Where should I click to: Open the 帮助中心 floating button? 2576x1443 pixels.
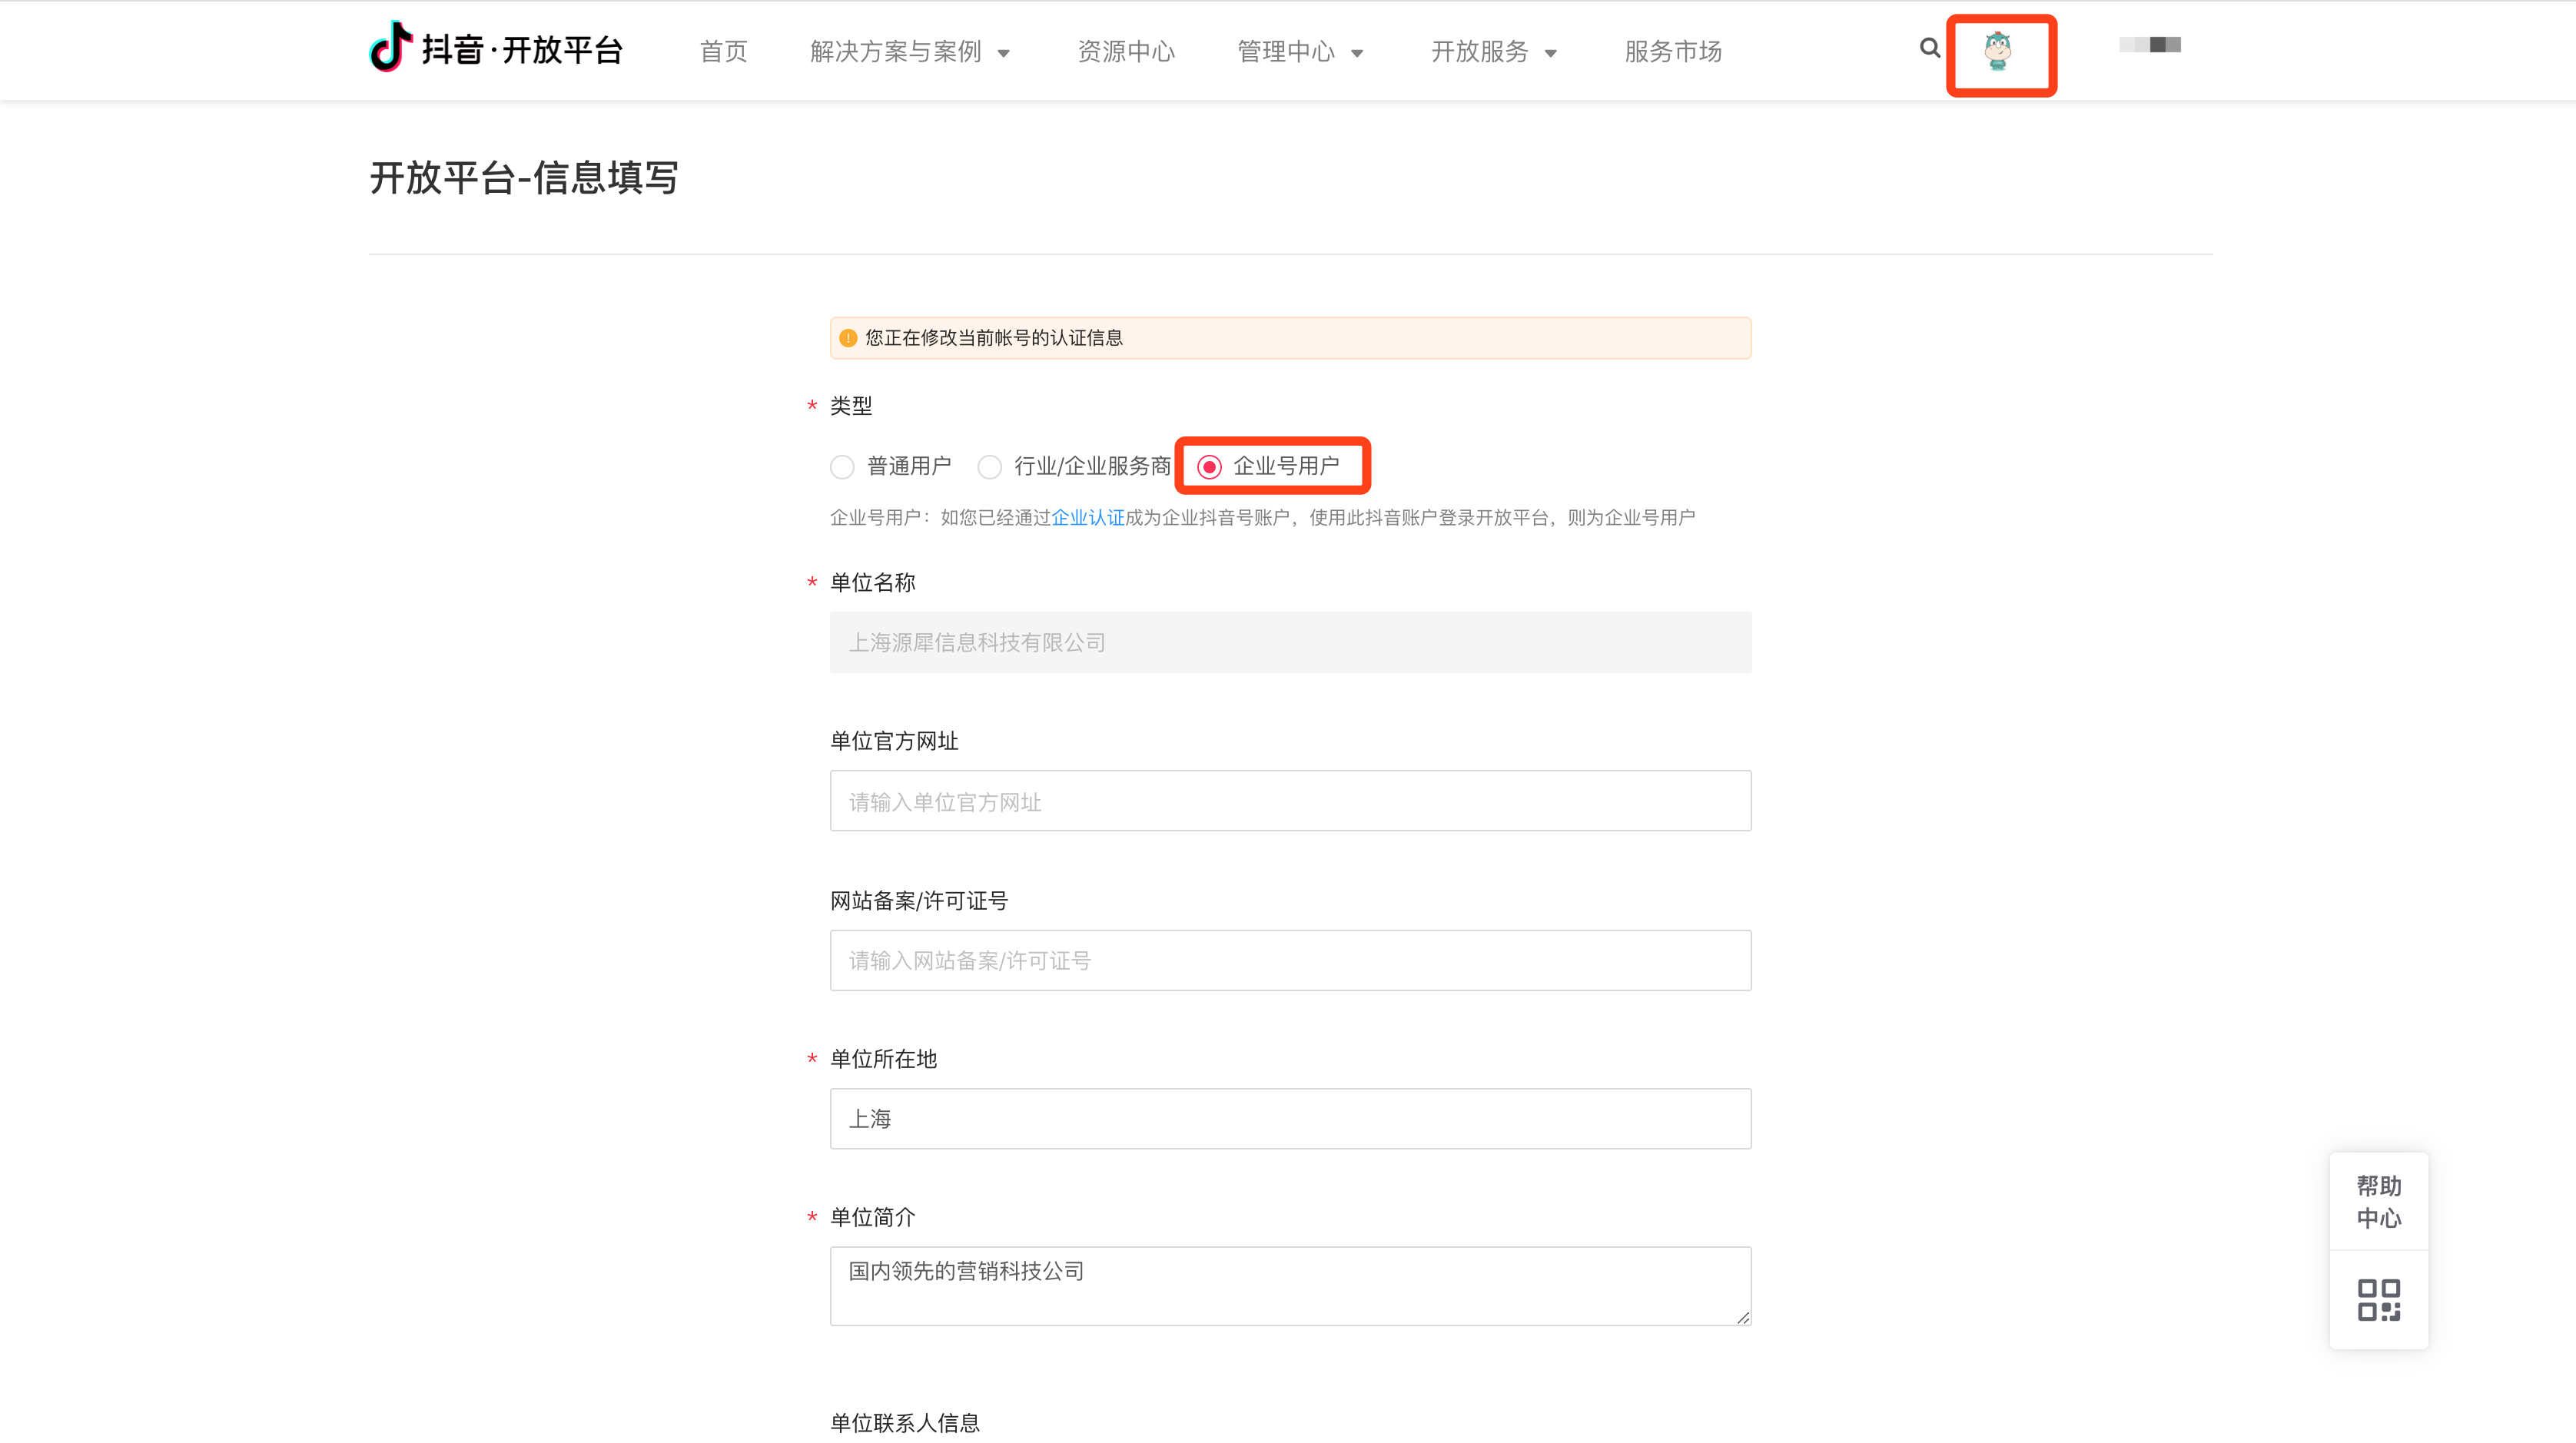pos(2378,1202)
